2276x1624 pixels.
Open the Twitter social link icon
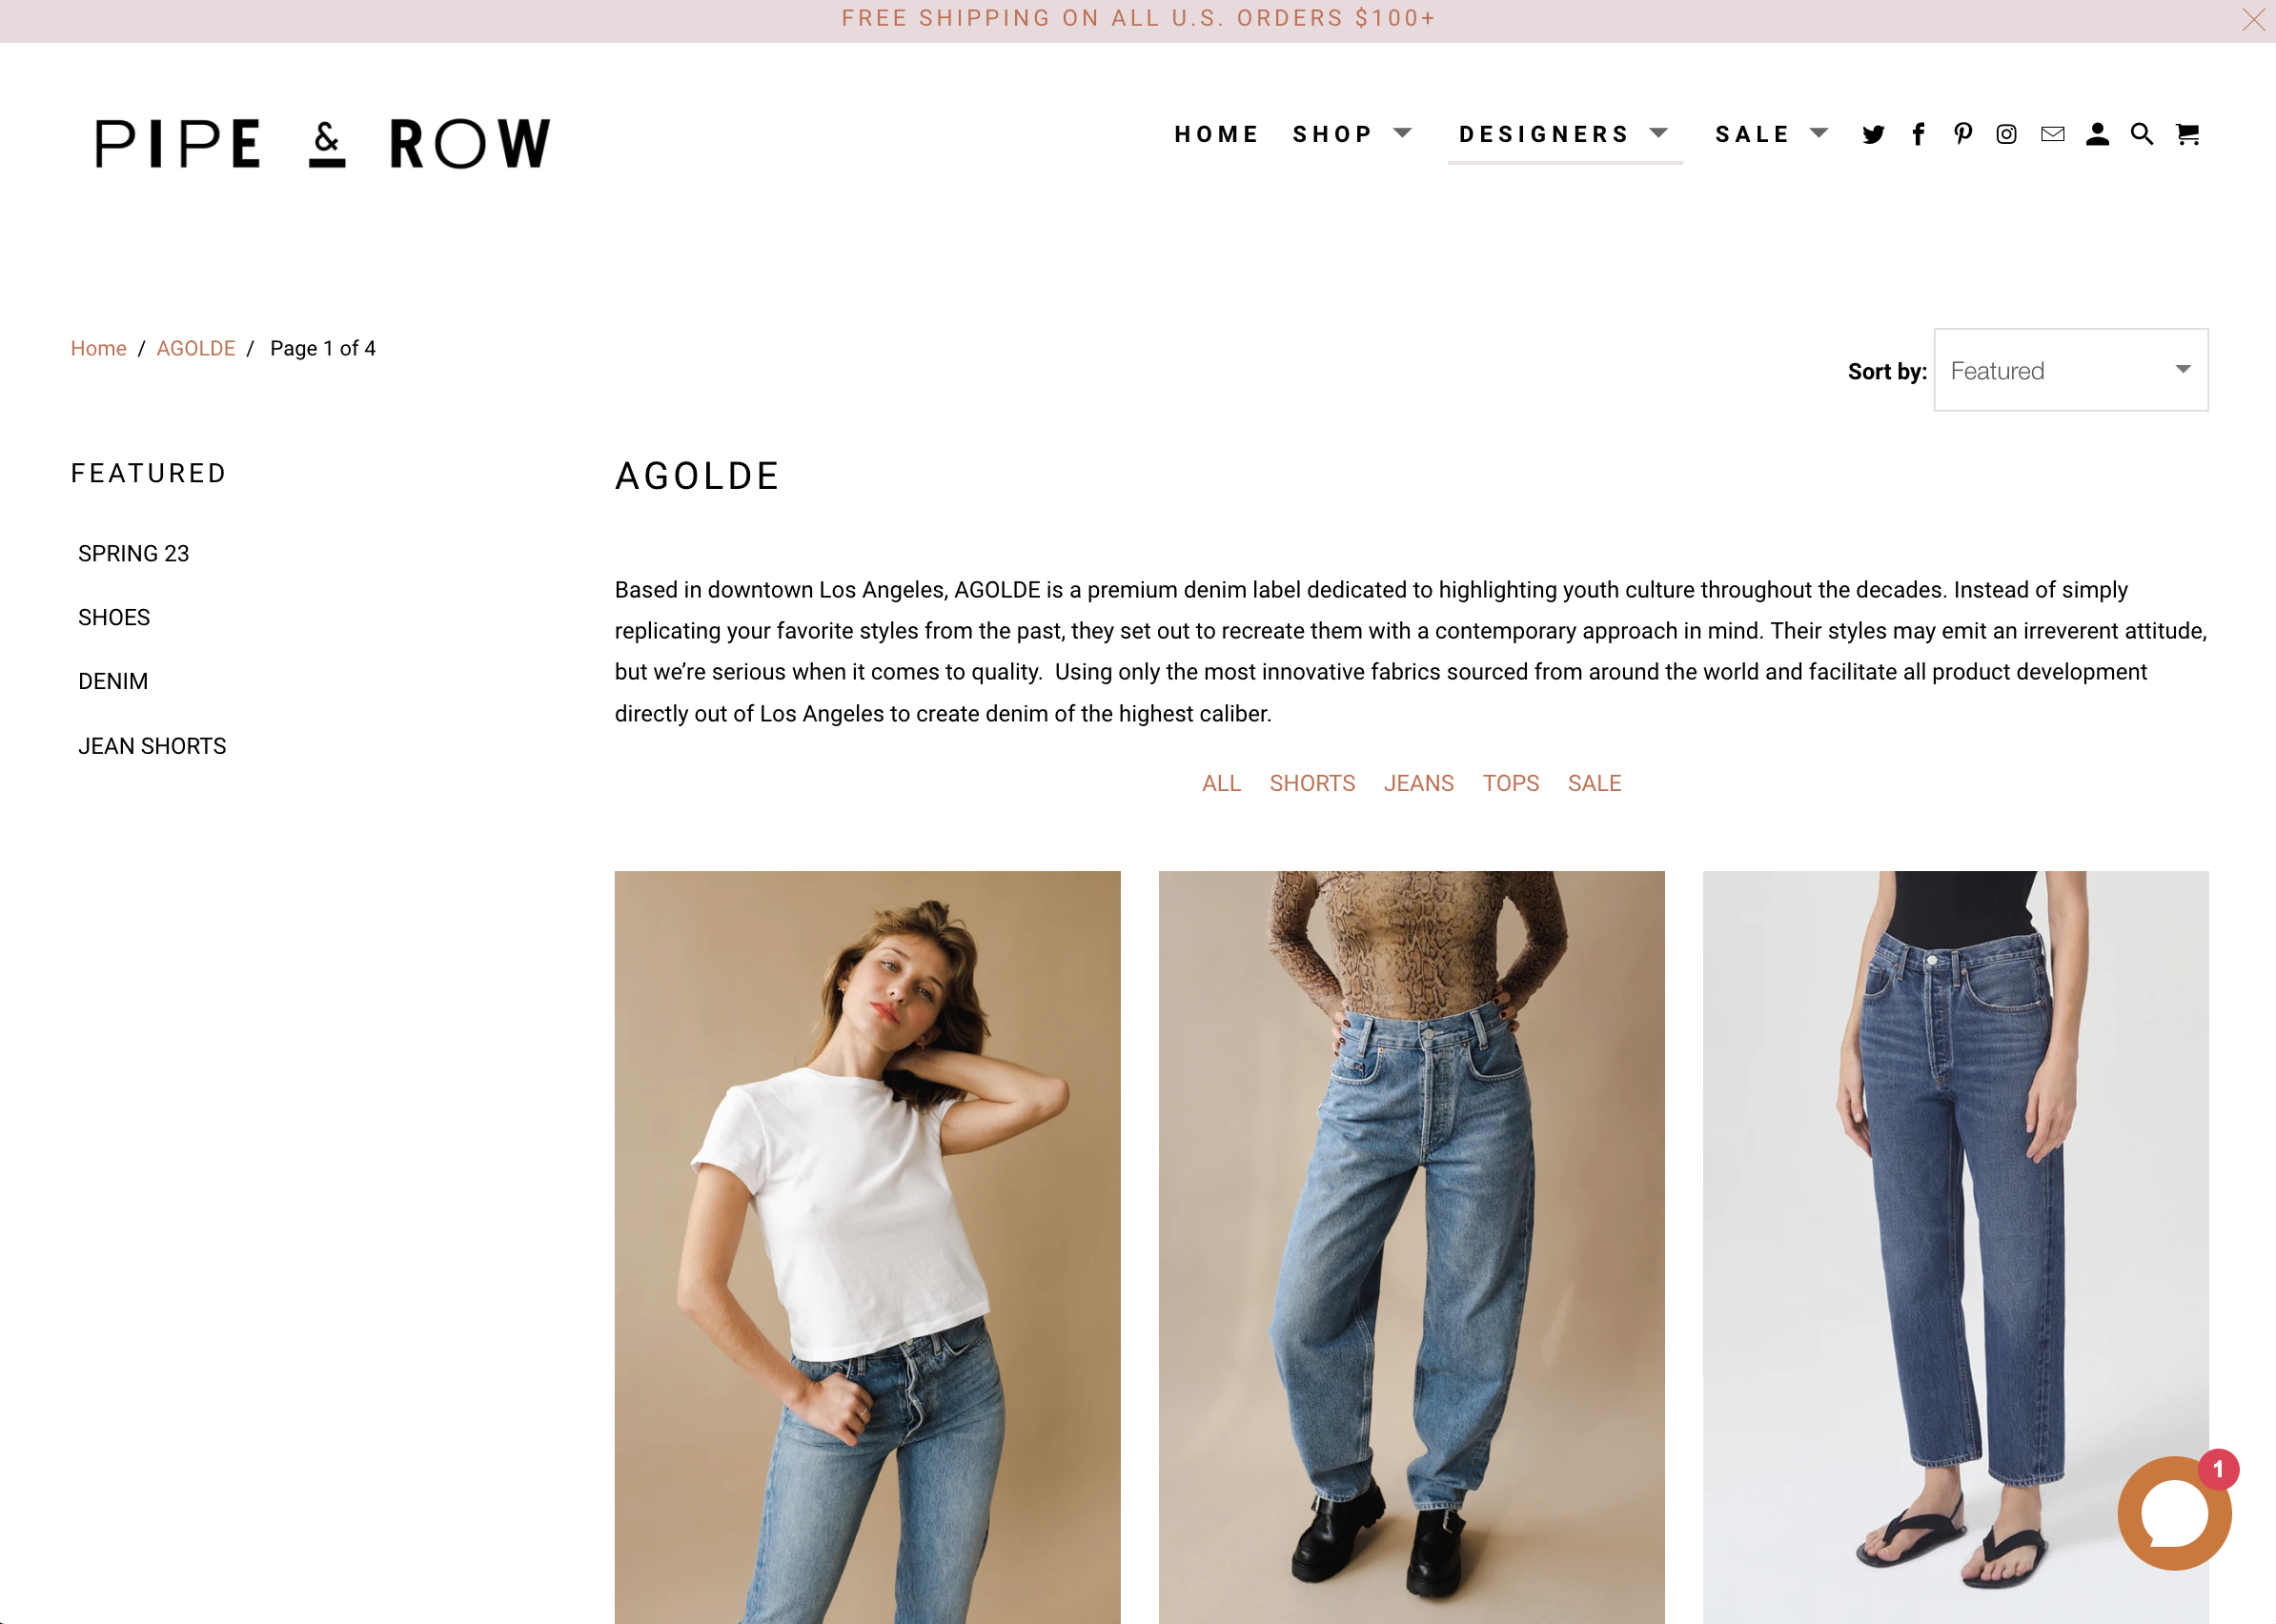[1873, 134]
